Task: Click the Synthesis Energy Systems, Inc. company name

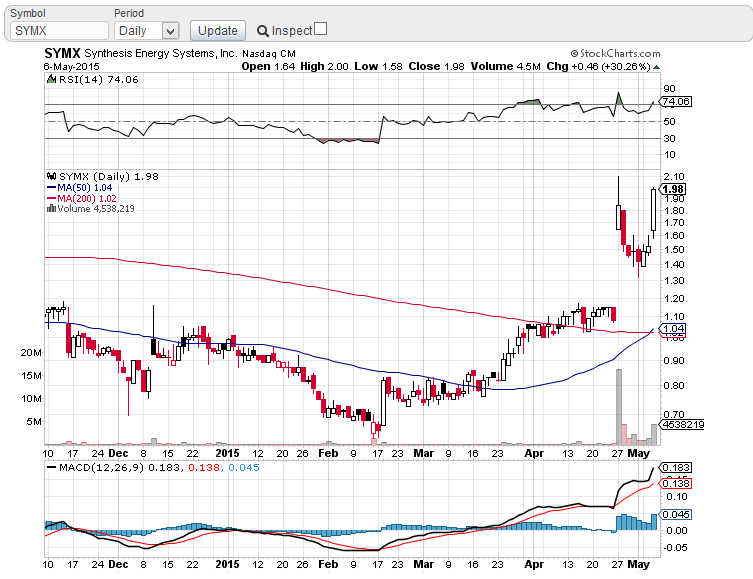Action: tap(161, 53)
